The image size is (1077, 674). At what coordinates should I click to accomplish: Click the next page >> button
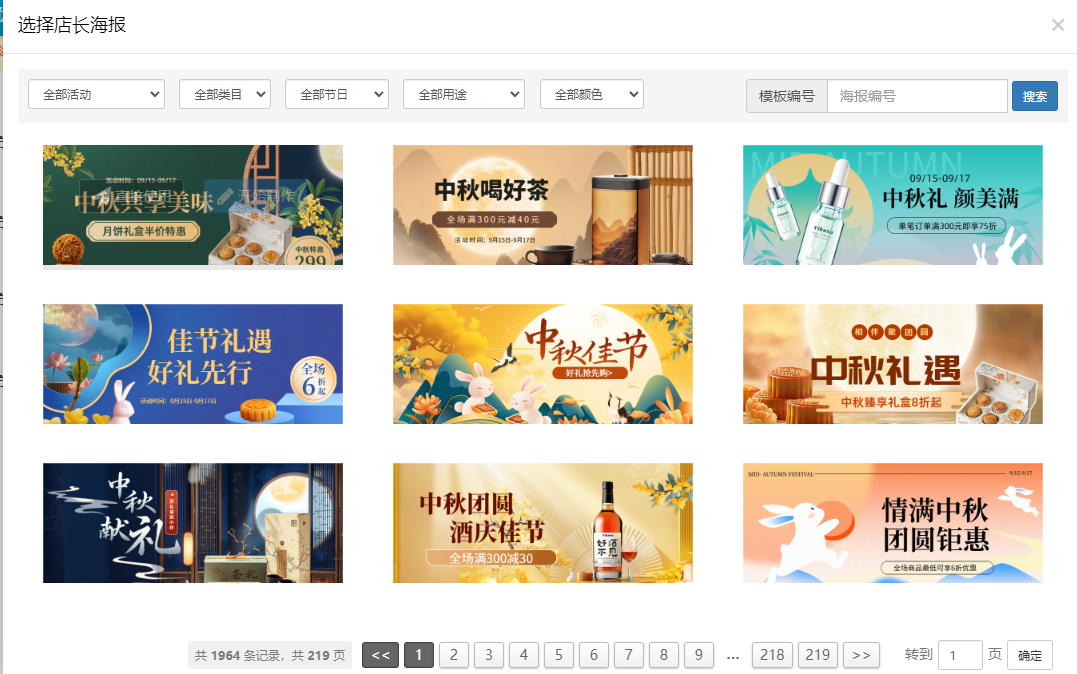[x=861, y=655]
